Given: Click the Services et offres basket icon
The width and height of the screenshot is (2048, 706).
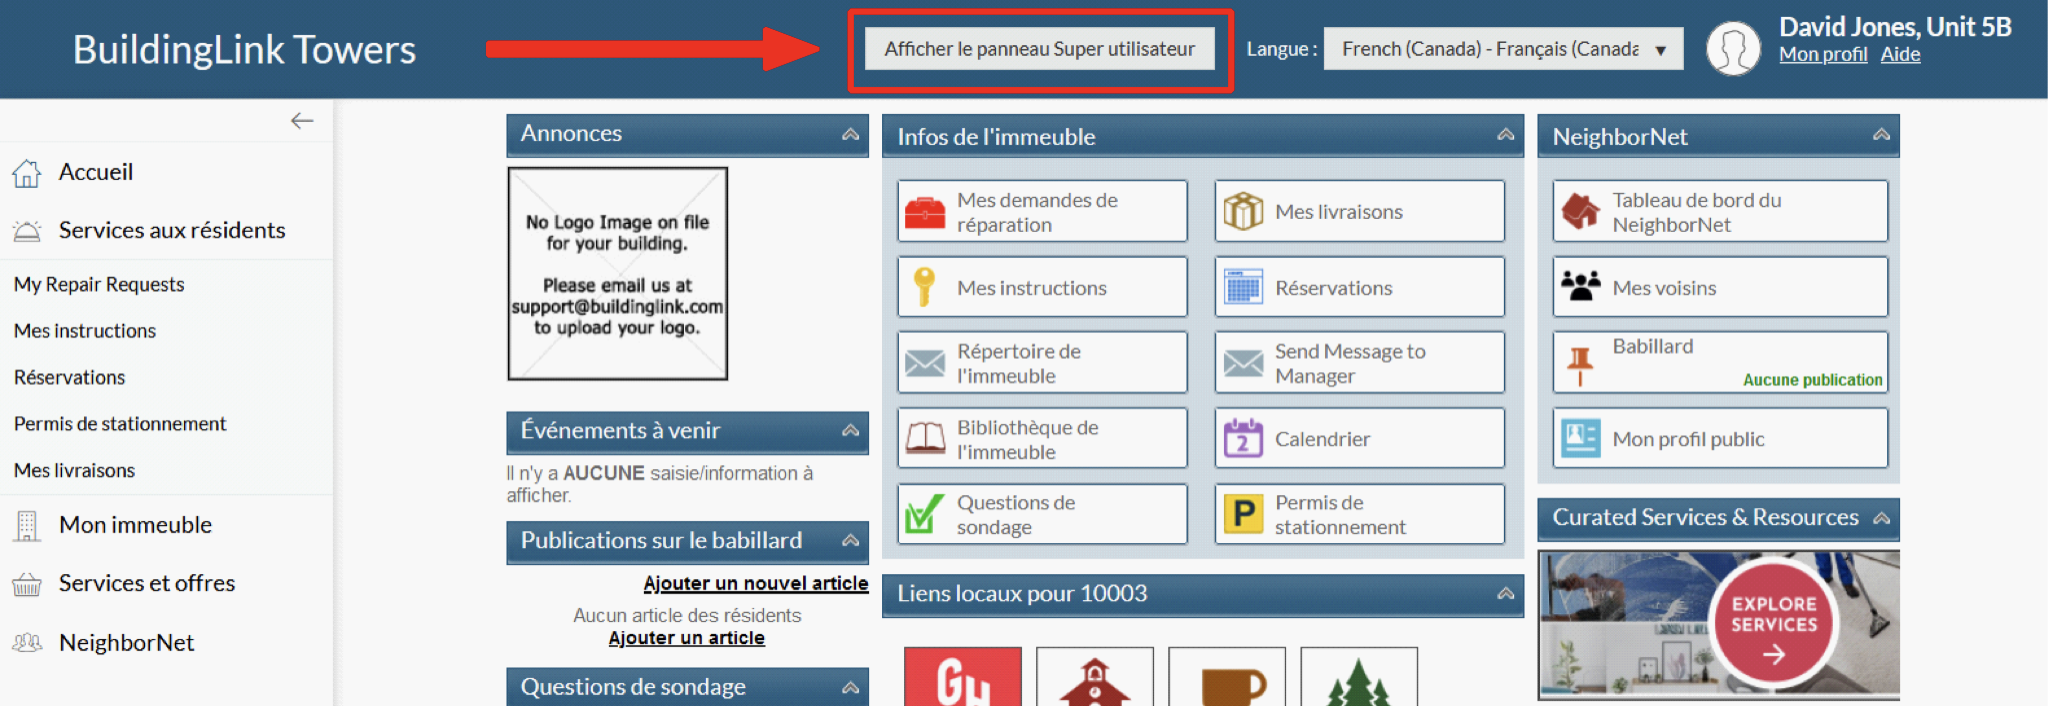Looking at the screenshot, I should tap(27, 584).
